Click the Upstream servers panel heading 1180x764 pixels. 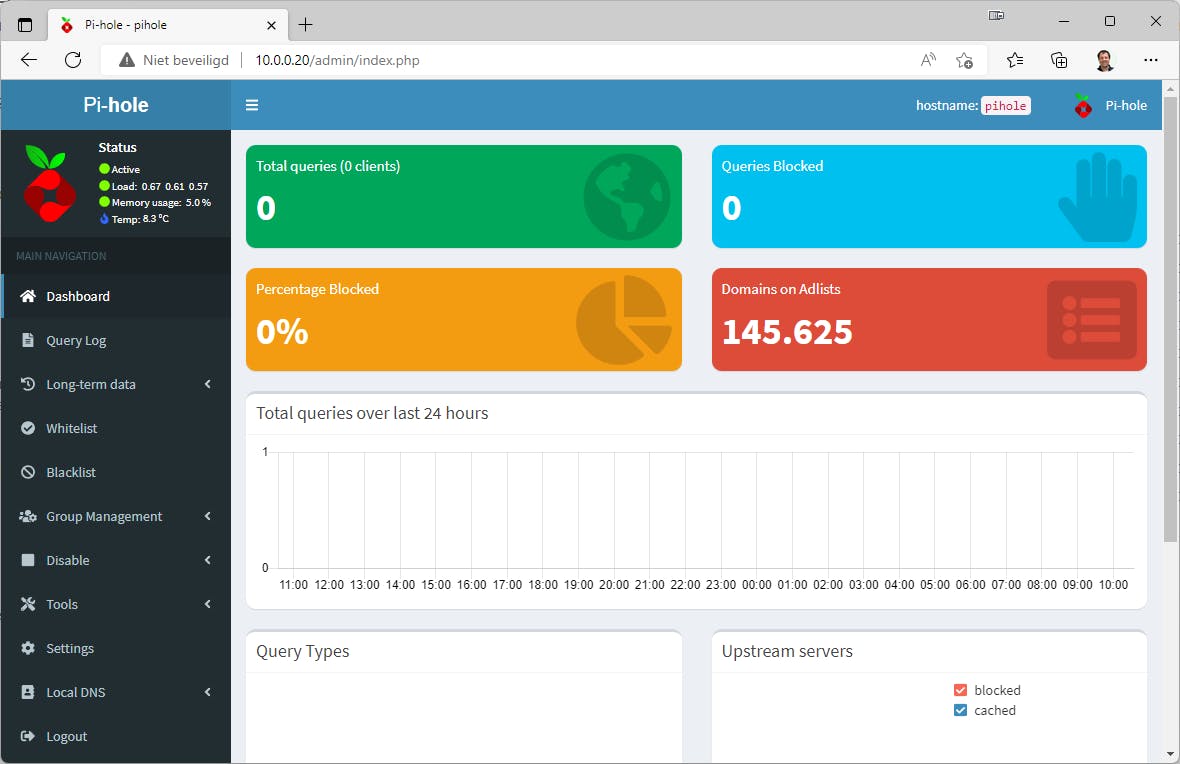pyautogui.click(x=787, y=651)
